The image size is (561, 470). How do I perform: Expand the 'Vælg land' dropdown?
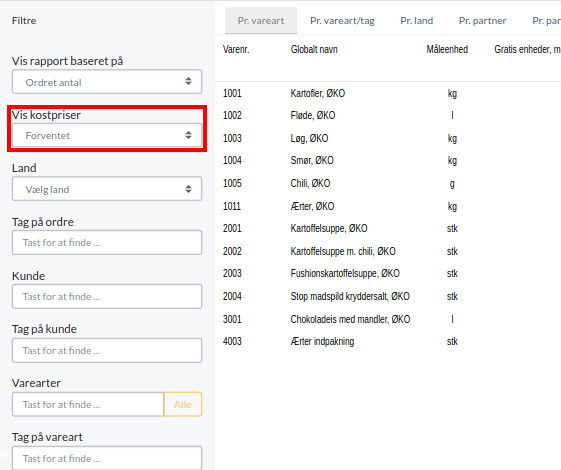[x=107, y=189]
